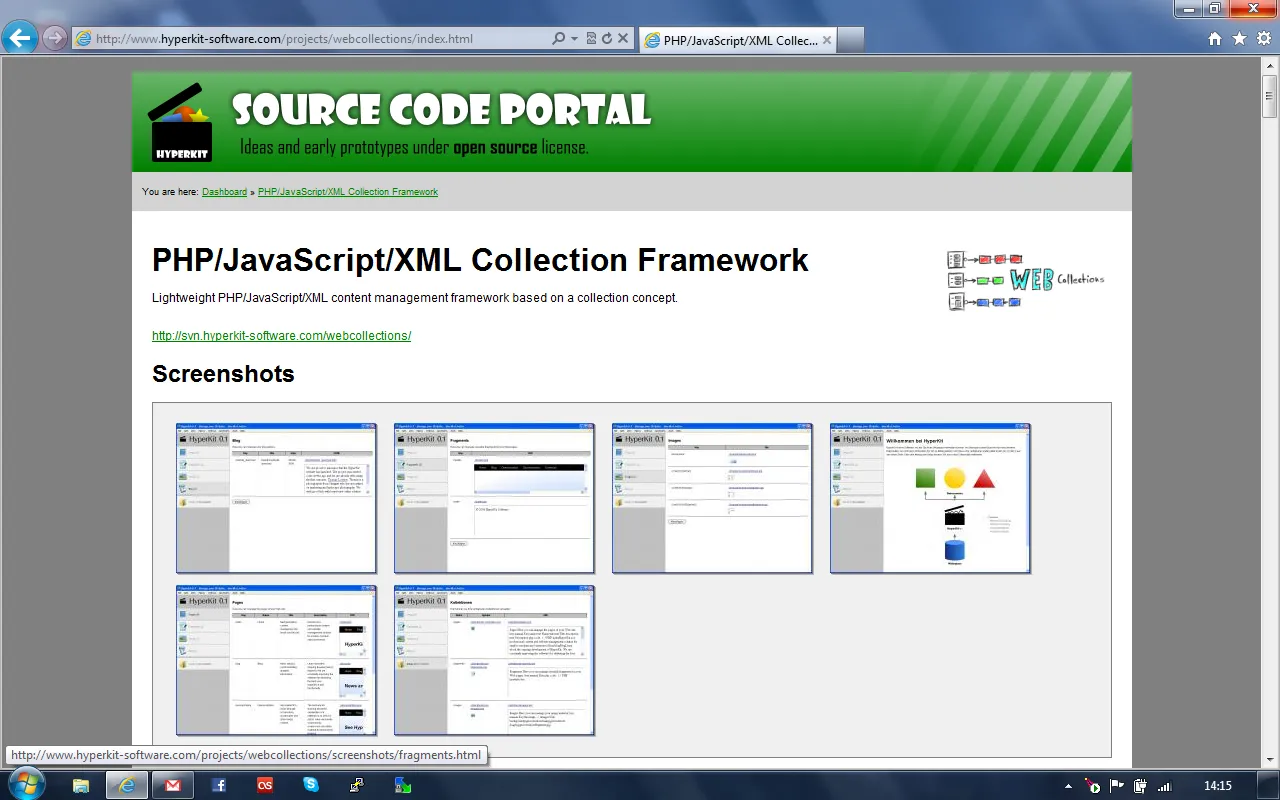
Task: Follow the Dashboard breadcrumb link
Action: pyautogui.click(x=224, y=192)
